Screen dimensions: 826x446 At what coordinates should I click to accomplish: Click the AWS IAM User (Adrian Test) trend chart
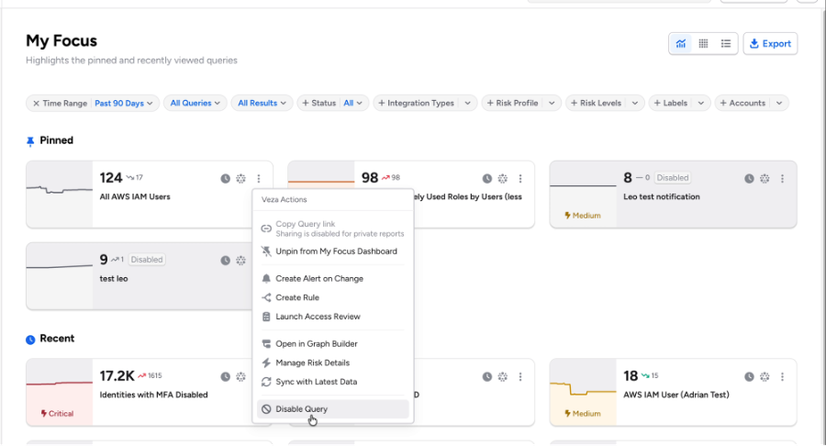(583, 392)
